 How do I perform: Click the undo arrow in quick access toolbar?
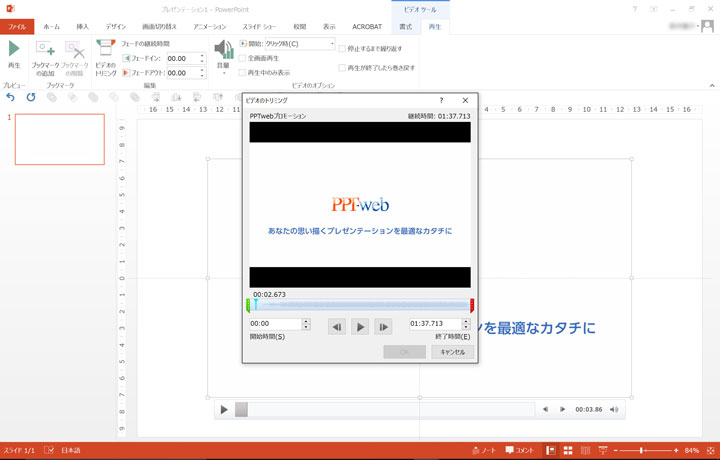[11, 97]
